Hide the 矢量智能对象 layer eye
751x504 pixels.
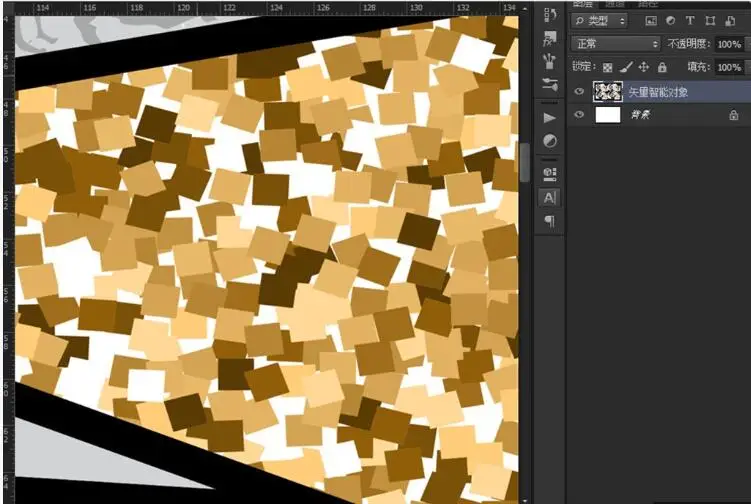579,92
